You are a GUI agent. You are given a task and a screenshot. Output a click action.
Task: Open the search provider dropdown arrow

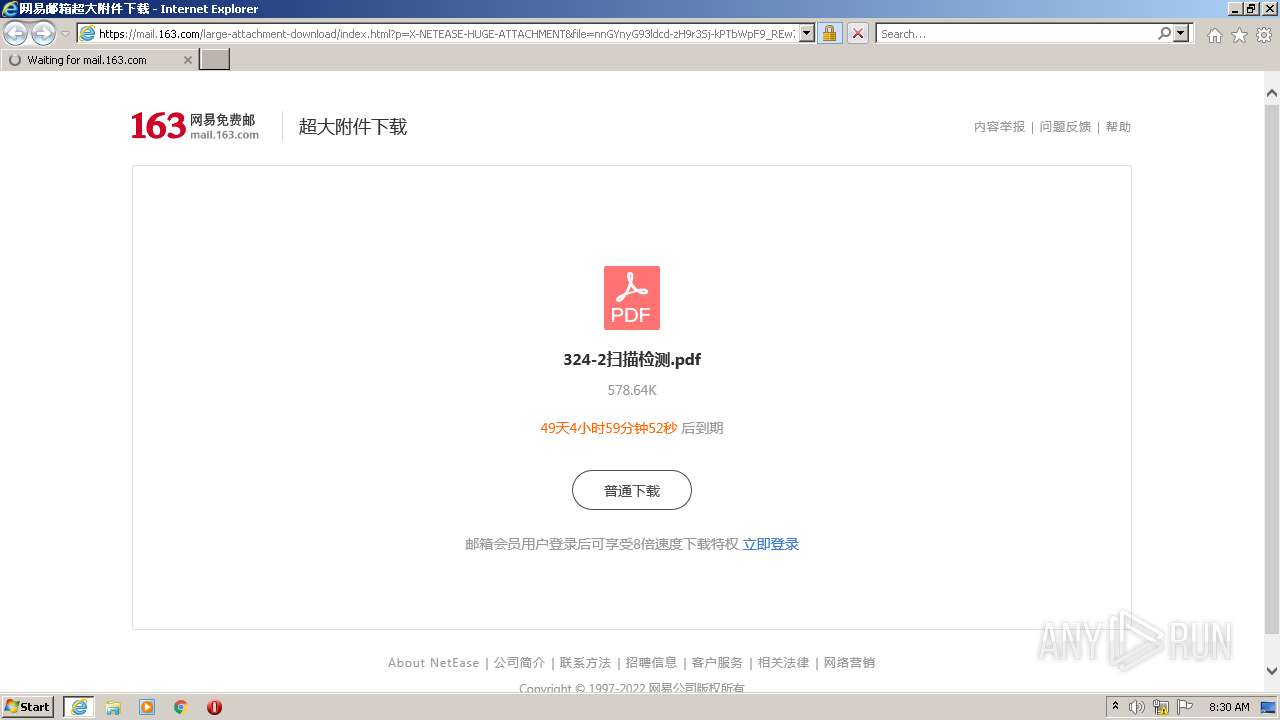pyautogui.click(x=1181, y=33)
